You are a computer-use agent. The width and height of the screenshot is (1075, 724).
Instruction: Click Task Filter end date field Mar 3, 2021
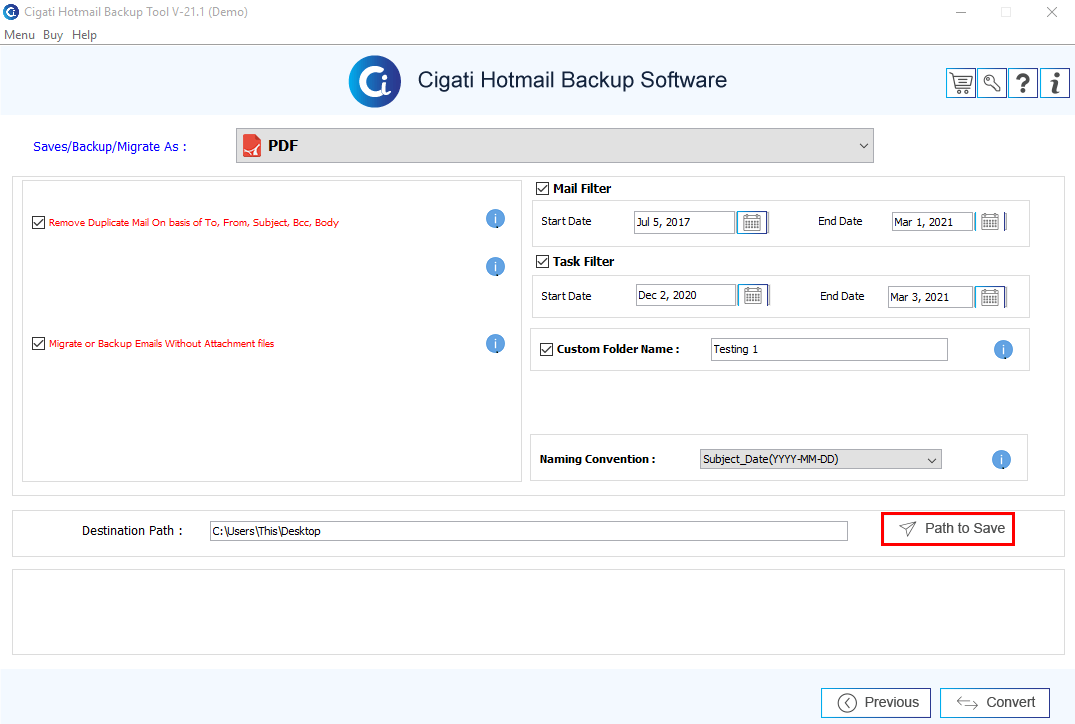point(930,297)
